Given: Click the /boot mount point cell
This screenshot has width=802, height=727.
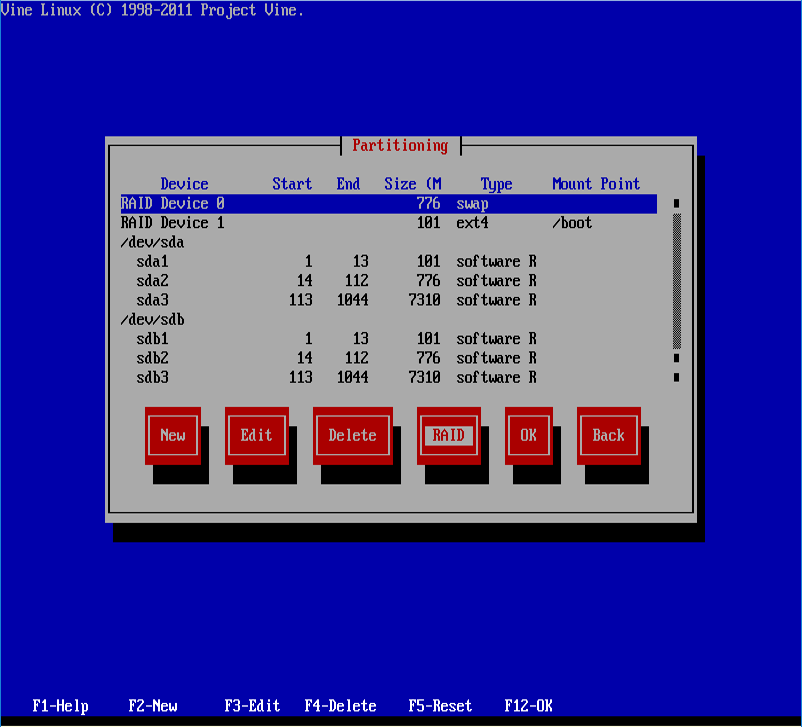Looking at the screenshot, I should [x=572, y=223].
